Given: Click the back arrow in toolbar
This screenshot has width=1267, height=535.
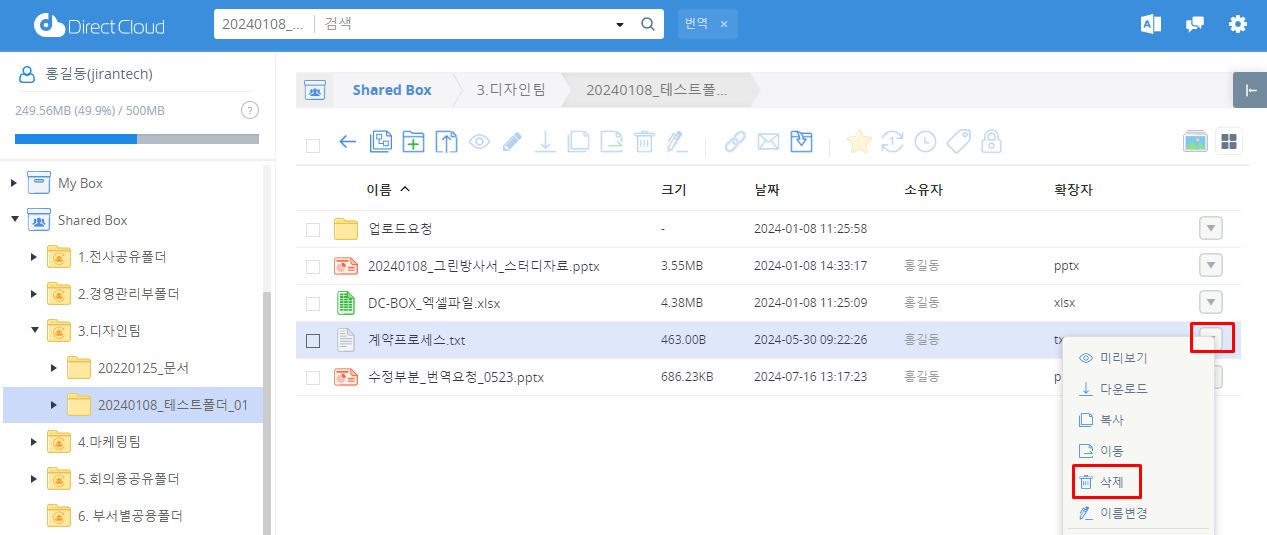Looking at the screenshot, I should pyautogui.click(x=347, y=142).
